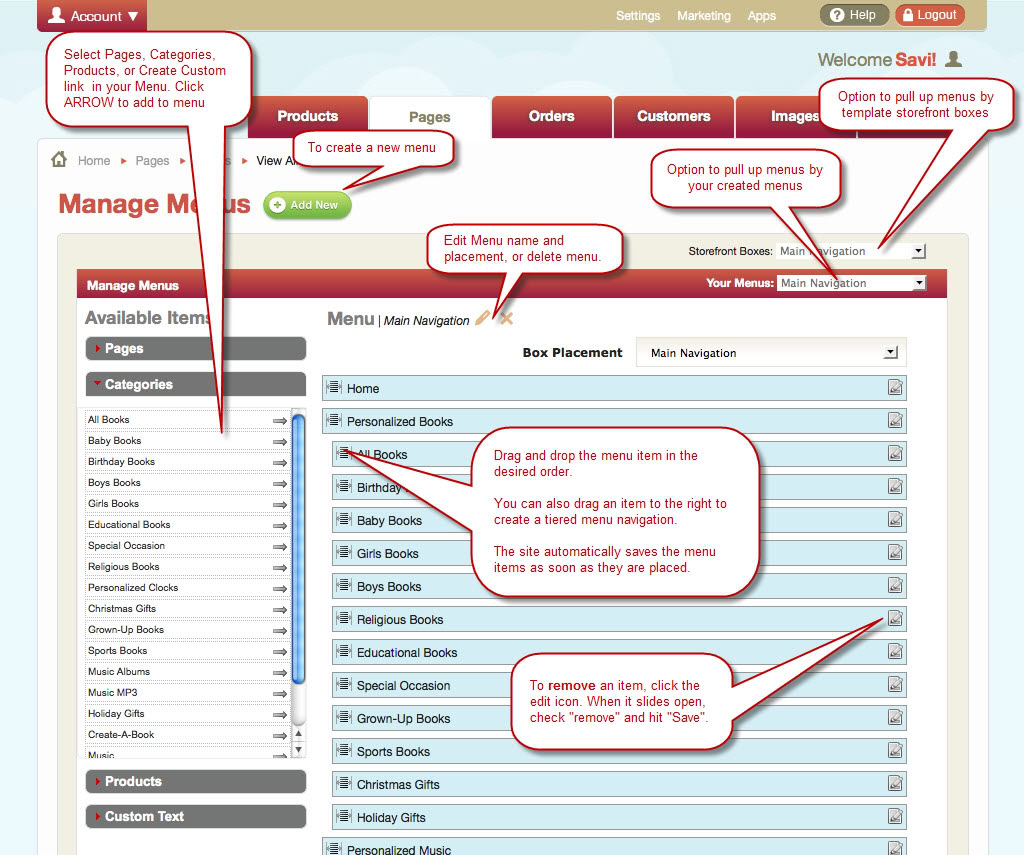
Task: Click the Logout button
Action: click(x=929, y=14)
